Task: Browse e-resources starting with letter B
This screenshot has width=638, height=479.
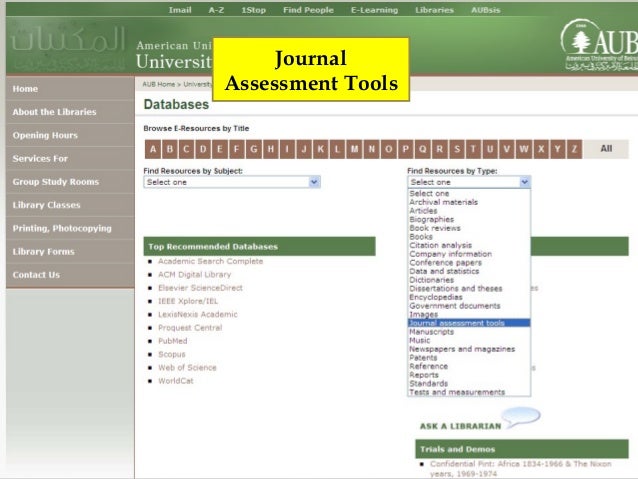Action: [170, 149]
